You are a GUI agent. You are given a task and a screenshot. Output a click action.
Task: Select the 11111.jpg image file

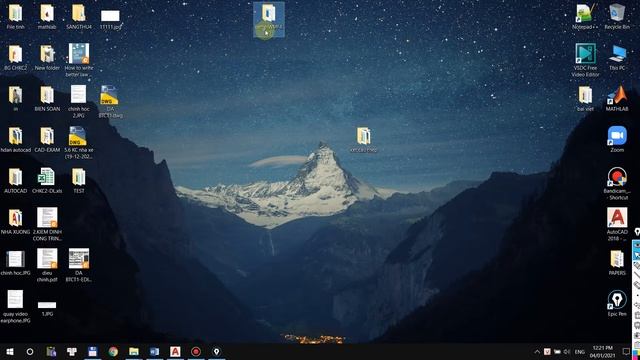(x=110, y=19)
